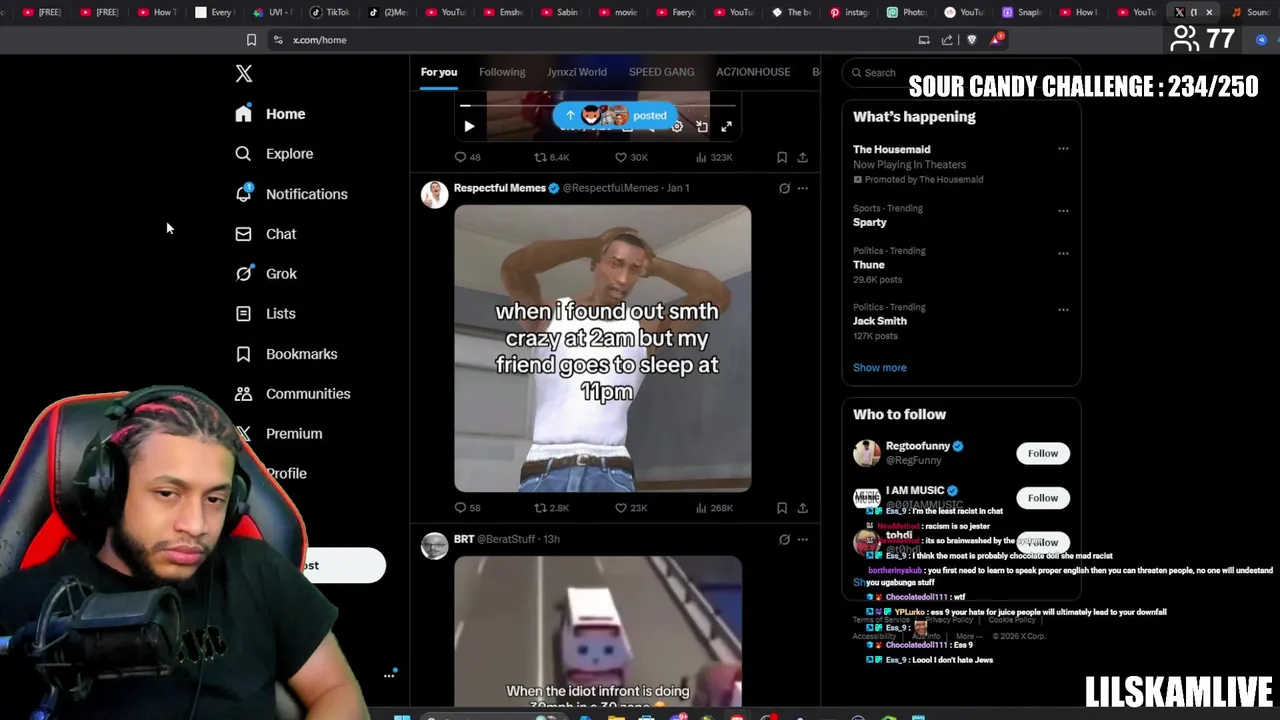View analytics of post with 268K views

[715, 508]
